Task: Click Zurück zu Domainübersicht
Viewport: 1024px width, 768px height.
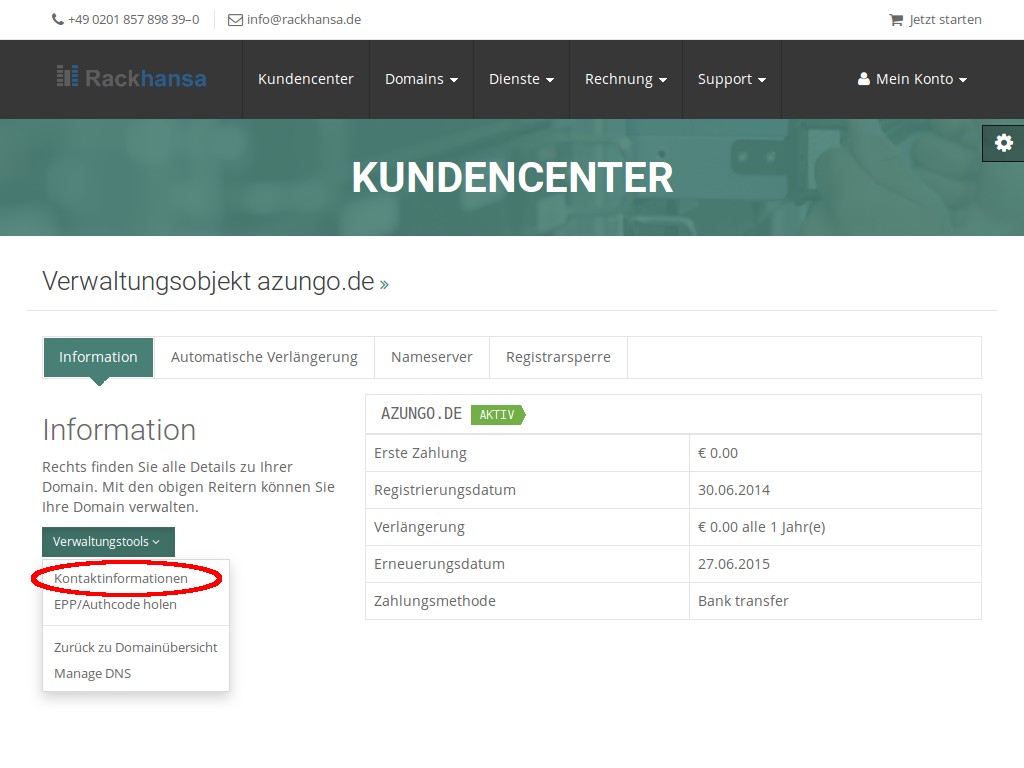Action: [135, 647]
